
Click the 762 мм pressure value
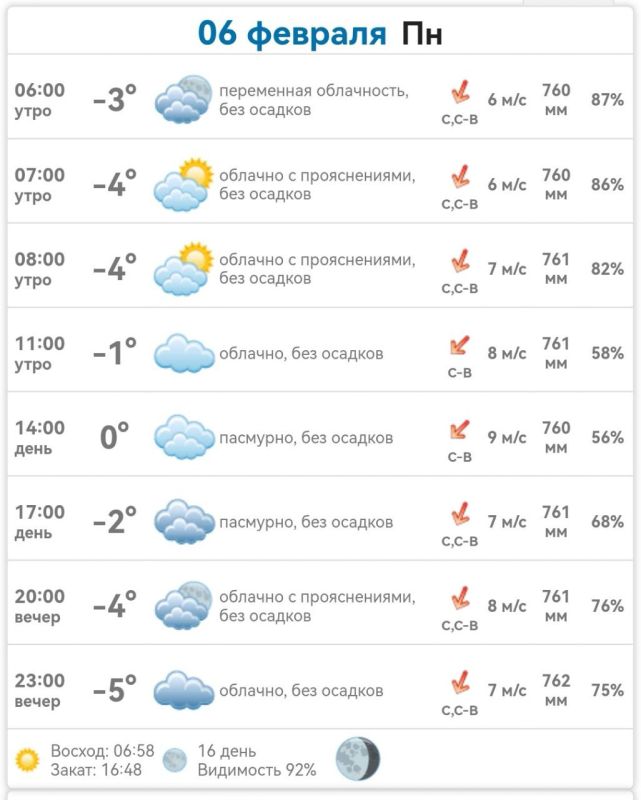[x=556, y=690]
